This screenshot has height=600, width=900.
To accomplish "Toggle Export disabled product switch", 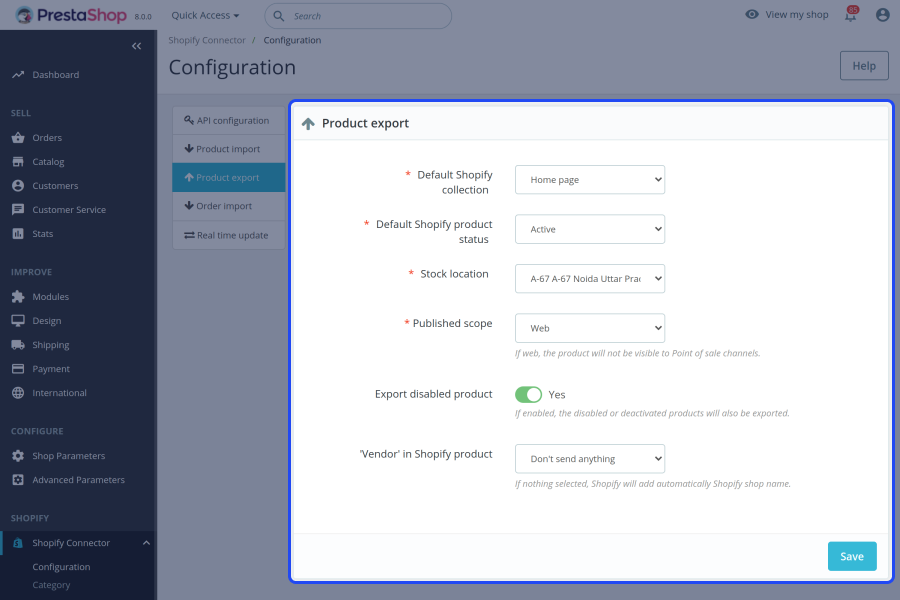I will (528, 394).
